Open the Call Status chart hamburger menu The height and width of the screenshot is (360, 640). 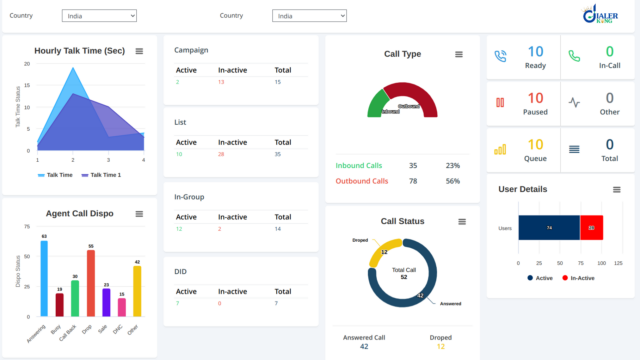462,222
